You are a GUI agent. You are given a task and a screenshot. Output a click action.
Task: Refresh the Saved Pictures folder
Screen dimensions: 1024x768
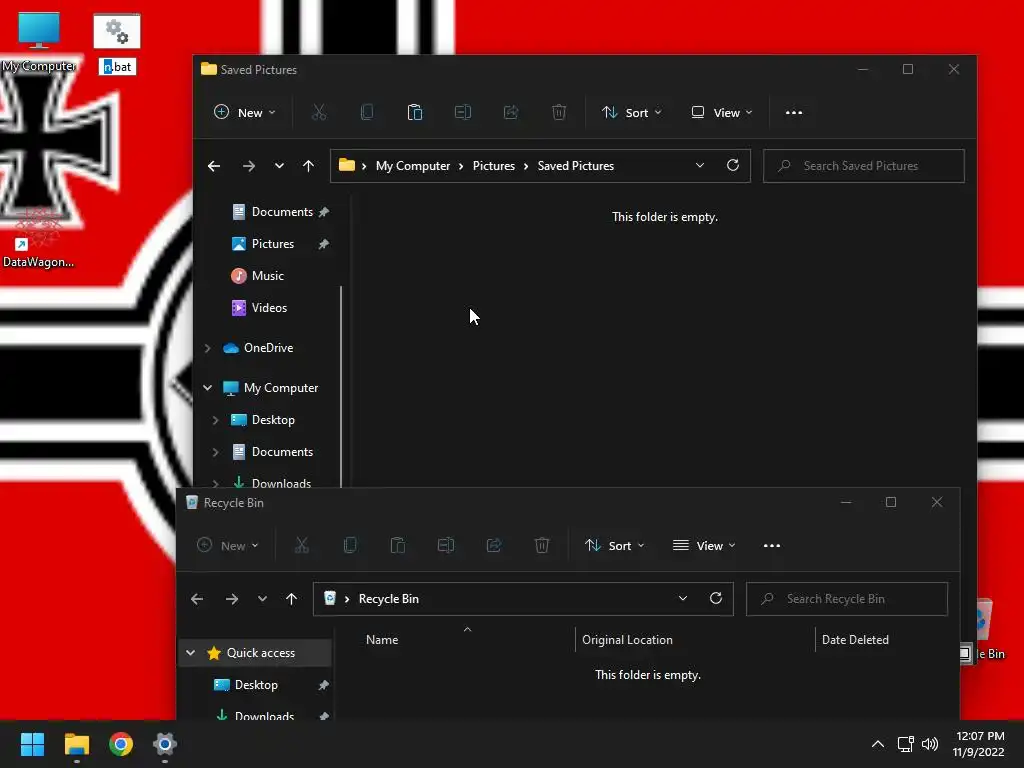click(x=733, y=165)
